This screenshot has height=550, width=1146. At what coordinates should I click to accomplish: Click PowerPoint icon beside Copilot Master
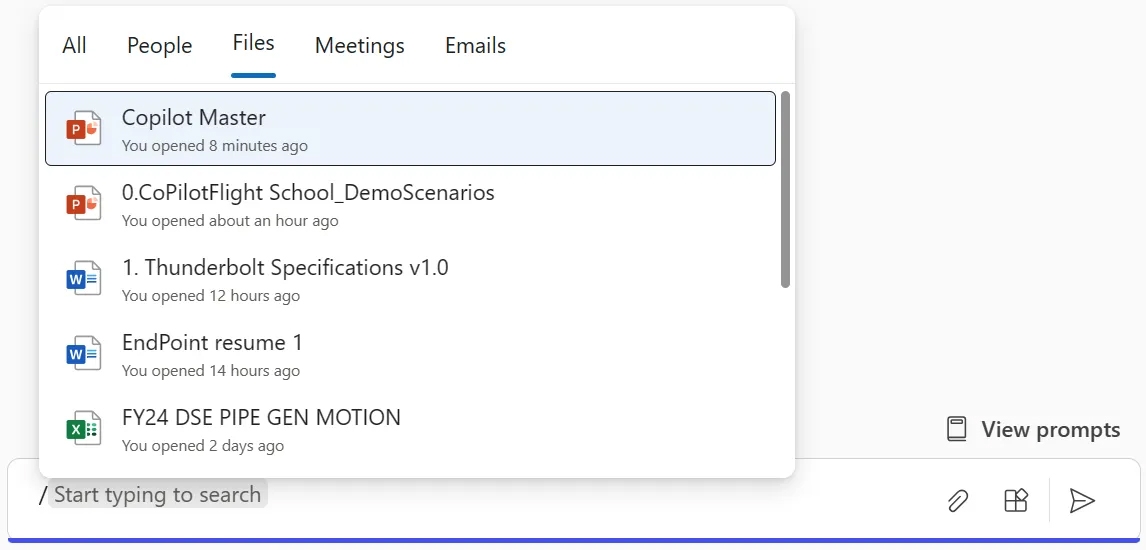[x=84, y=129]
